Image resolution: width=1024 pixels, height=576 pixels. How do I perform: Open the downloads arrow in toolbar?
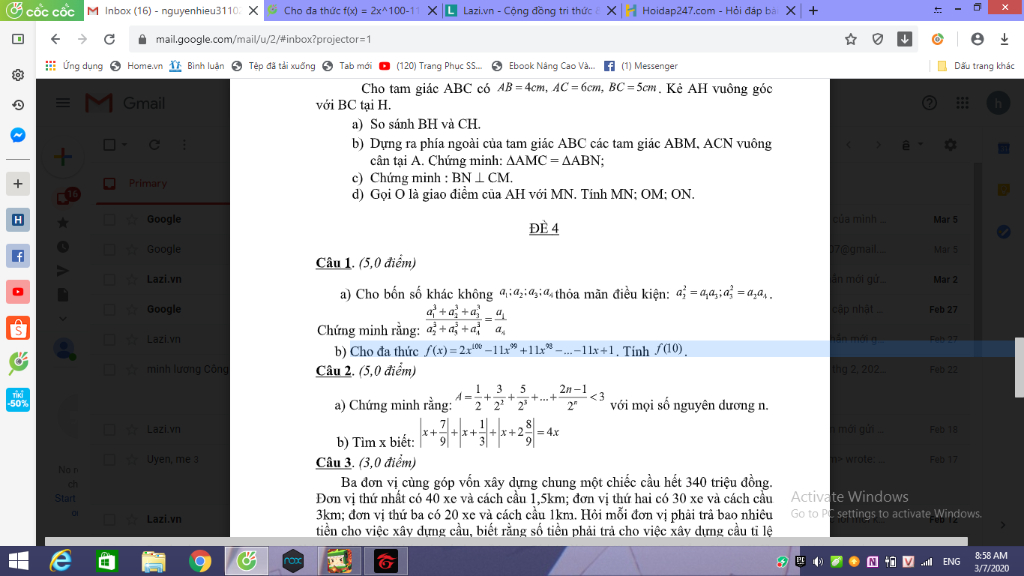coord(1004,39)
